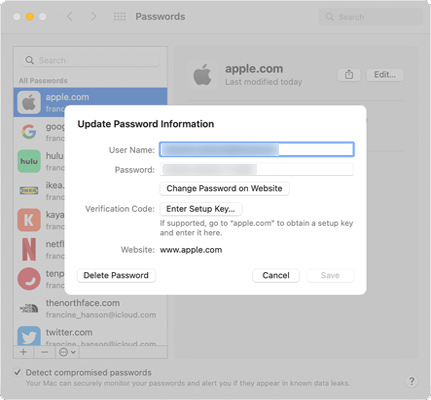Click the Last modified today text
Image resolution: width=431 pixels, height=400 pixels.
[x=264, y=82]
